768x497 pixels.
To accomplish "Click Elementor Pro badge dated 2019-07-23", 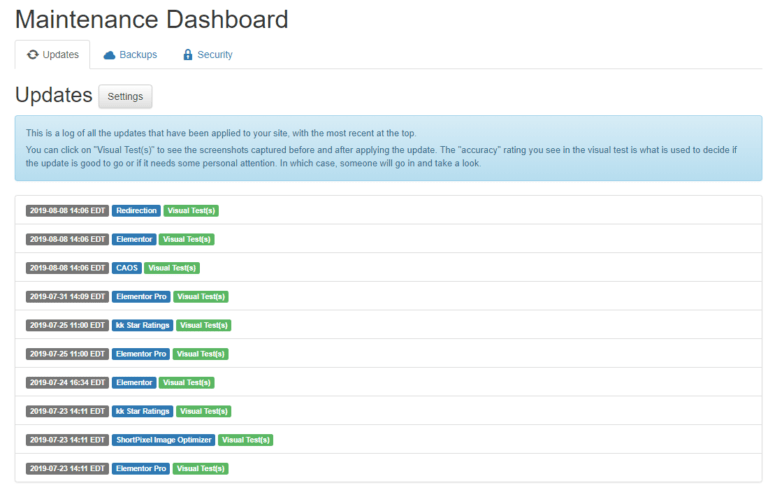I will tap(141, 469).
